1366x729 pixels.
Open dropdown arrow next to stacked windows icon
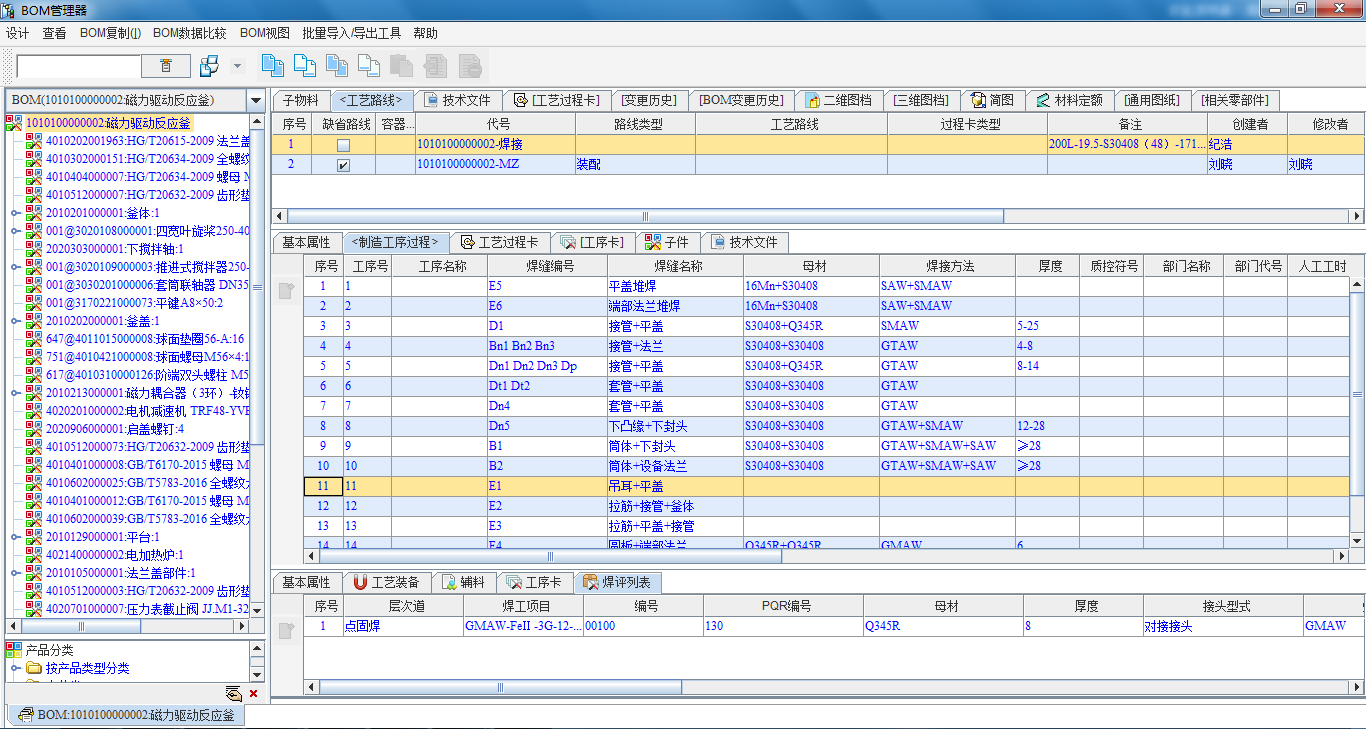pos(237,66)
